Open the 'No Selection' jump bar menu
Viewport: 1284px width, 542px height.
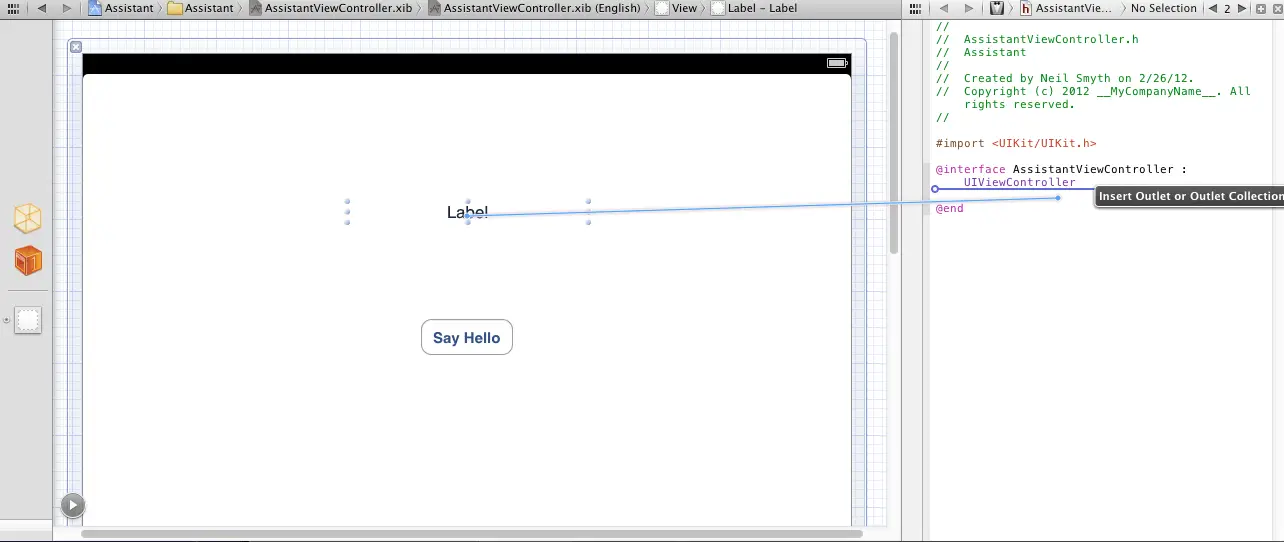pos(1163,8)
